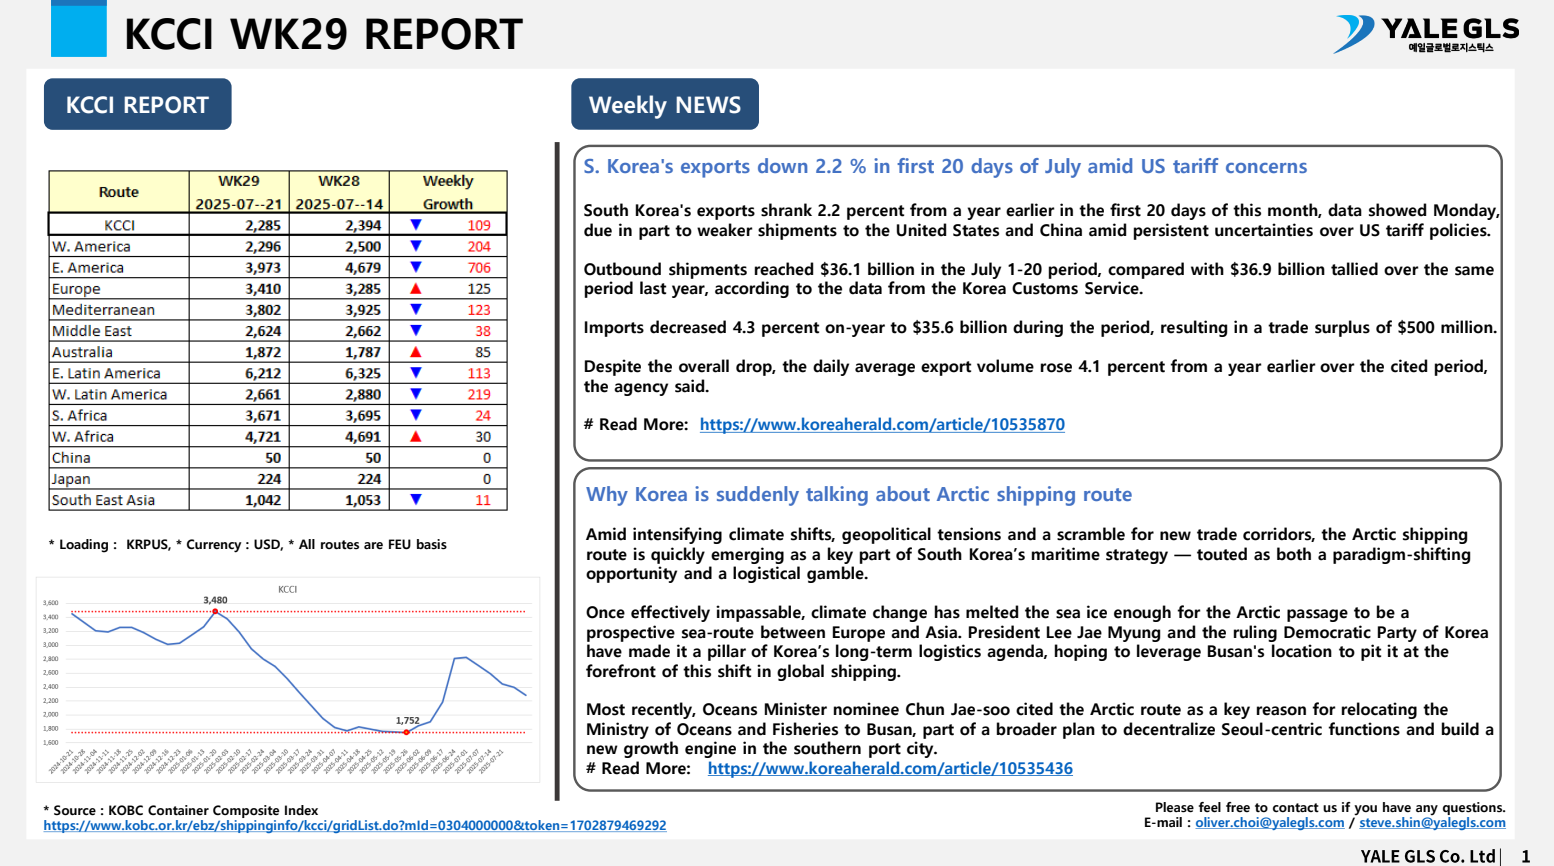1554x866 pixels.
Task: Click the E. Latin America route cell
Action: coord(119,373)
